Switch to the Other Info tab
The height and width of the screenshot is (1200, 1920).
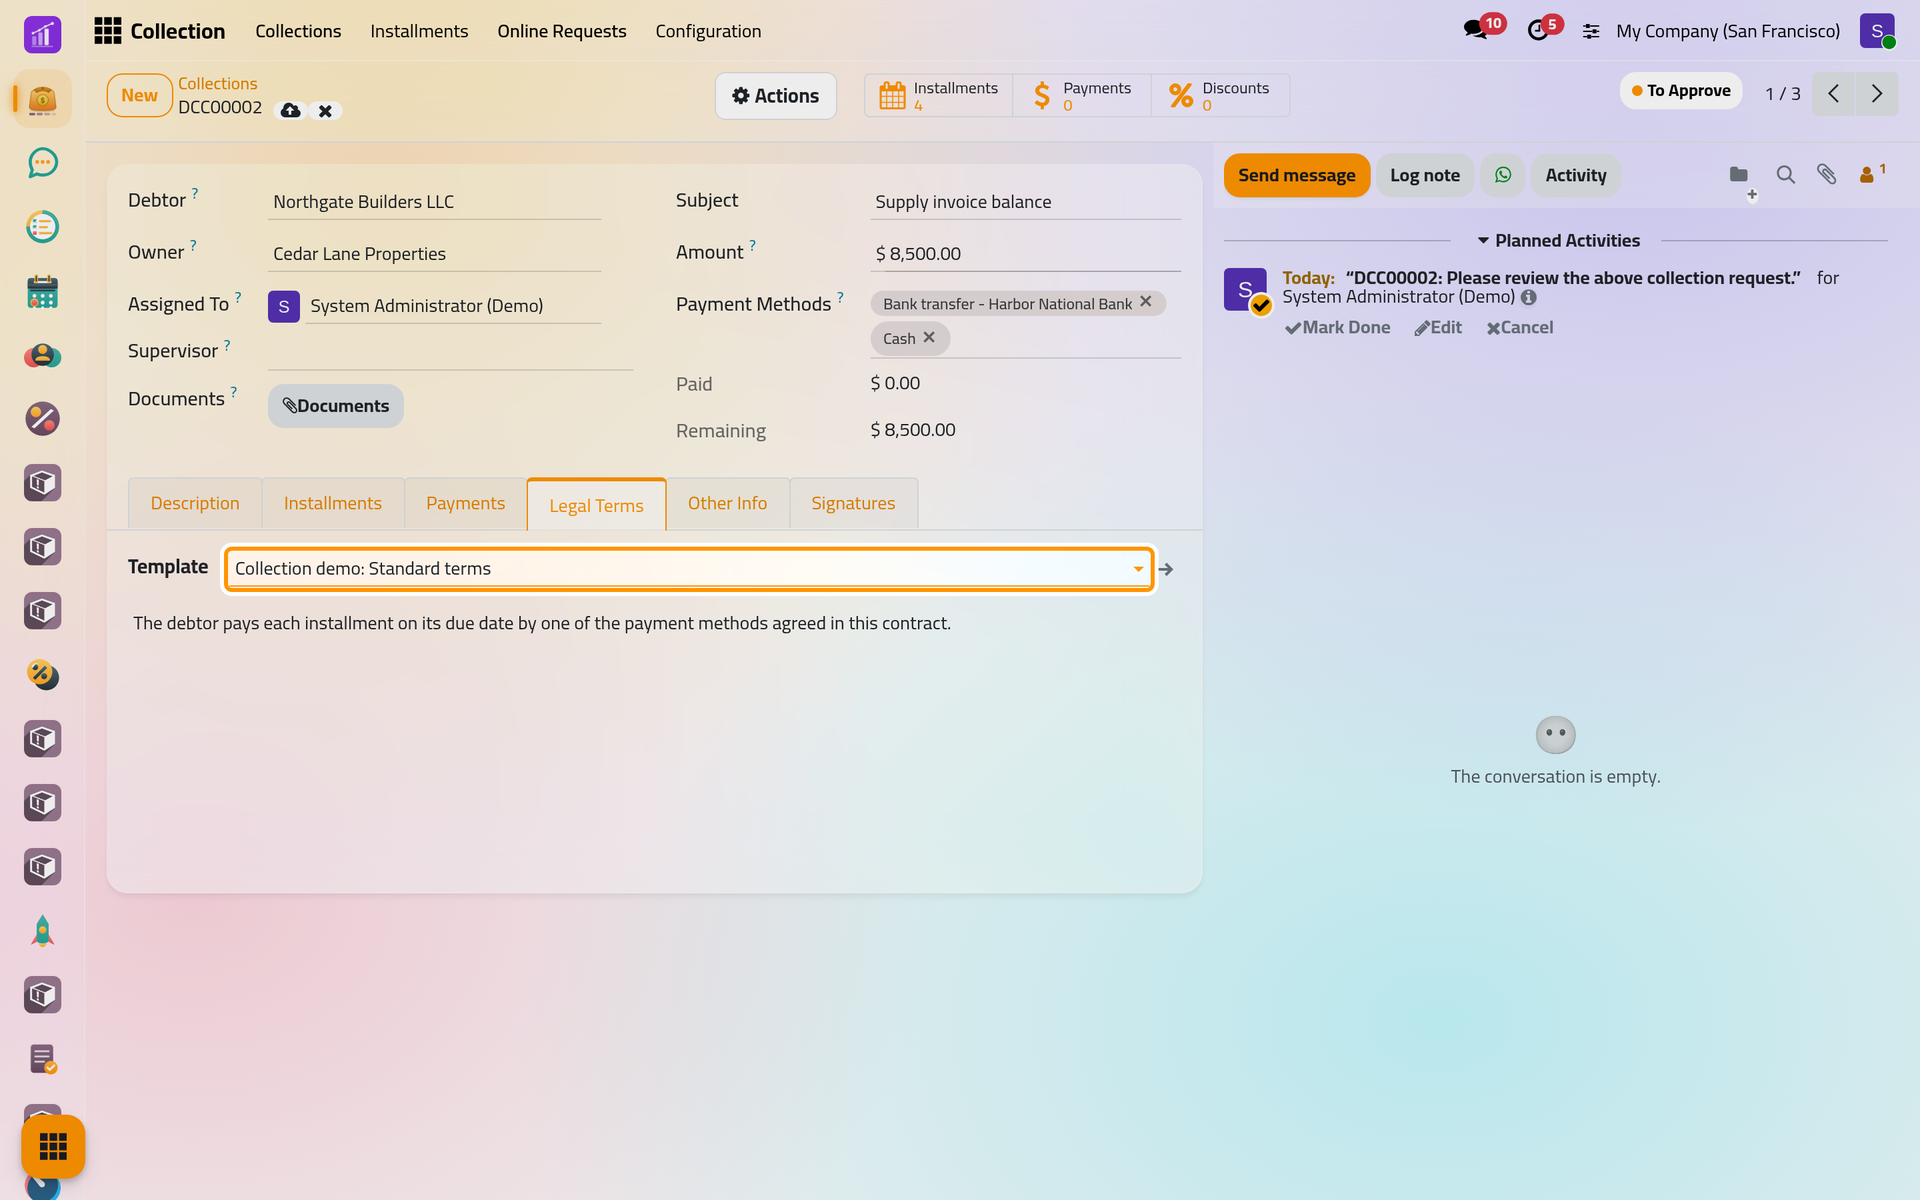point(727,503)
